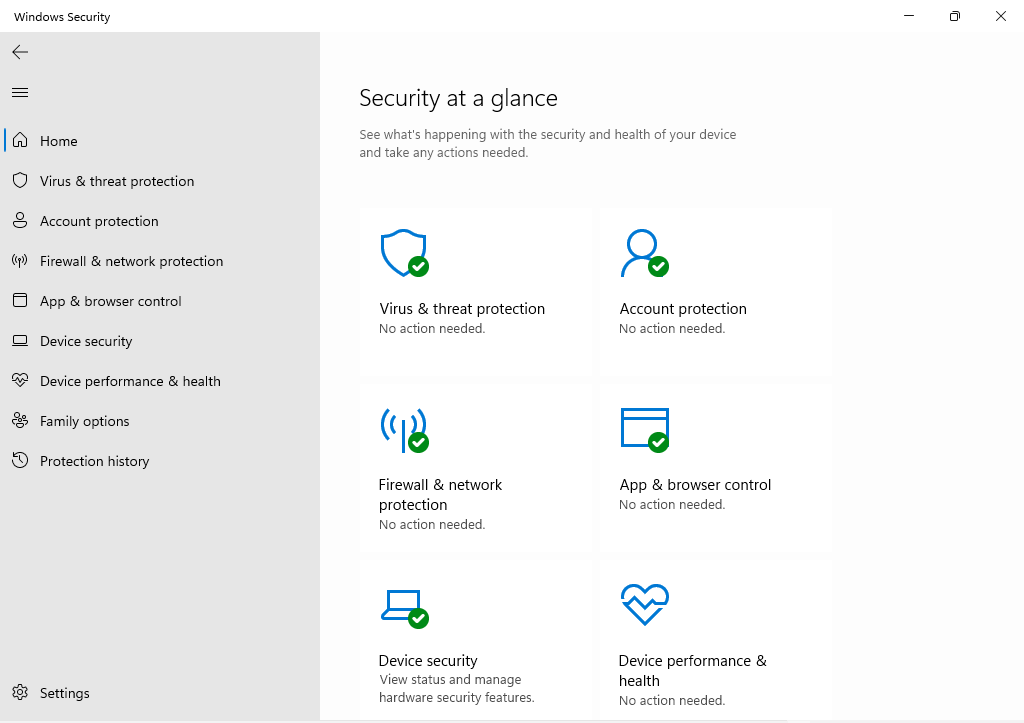
Task: Click the Device performance & health heart icon
Action: pyautogui.click(x=644, y=604)
